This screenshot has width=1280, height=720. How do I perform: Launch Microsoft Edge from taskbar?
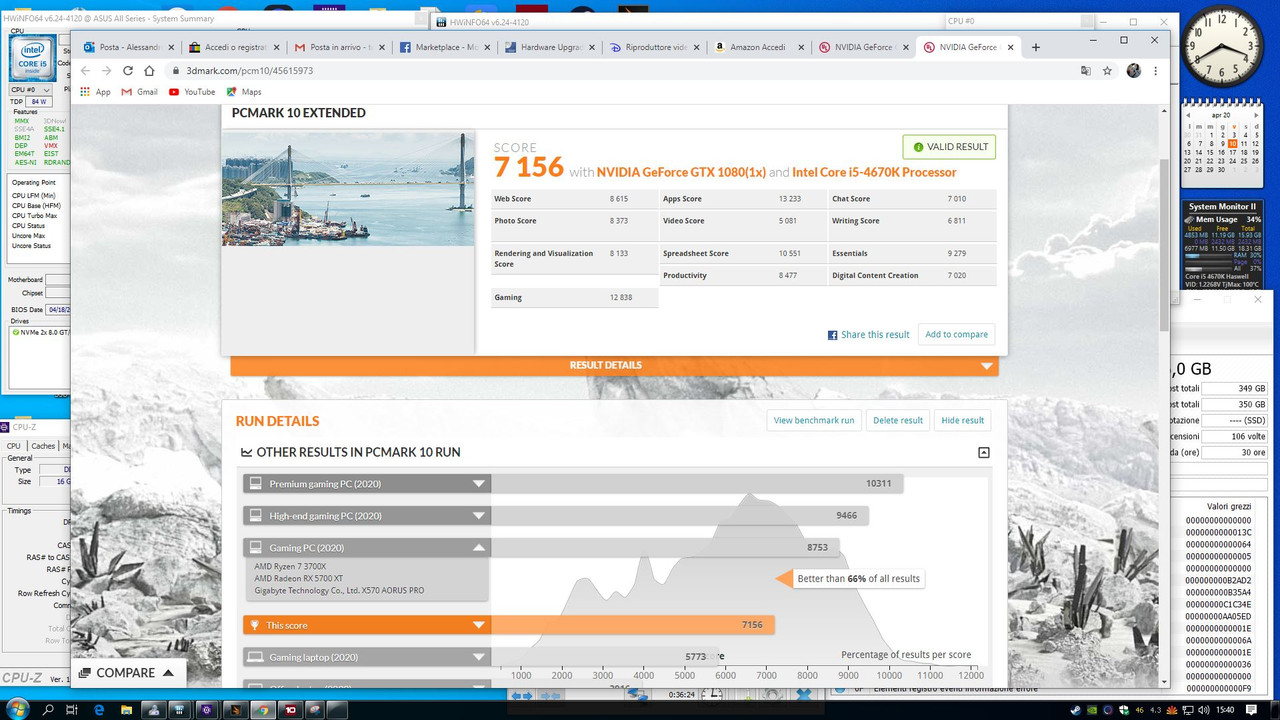(101, 709)
